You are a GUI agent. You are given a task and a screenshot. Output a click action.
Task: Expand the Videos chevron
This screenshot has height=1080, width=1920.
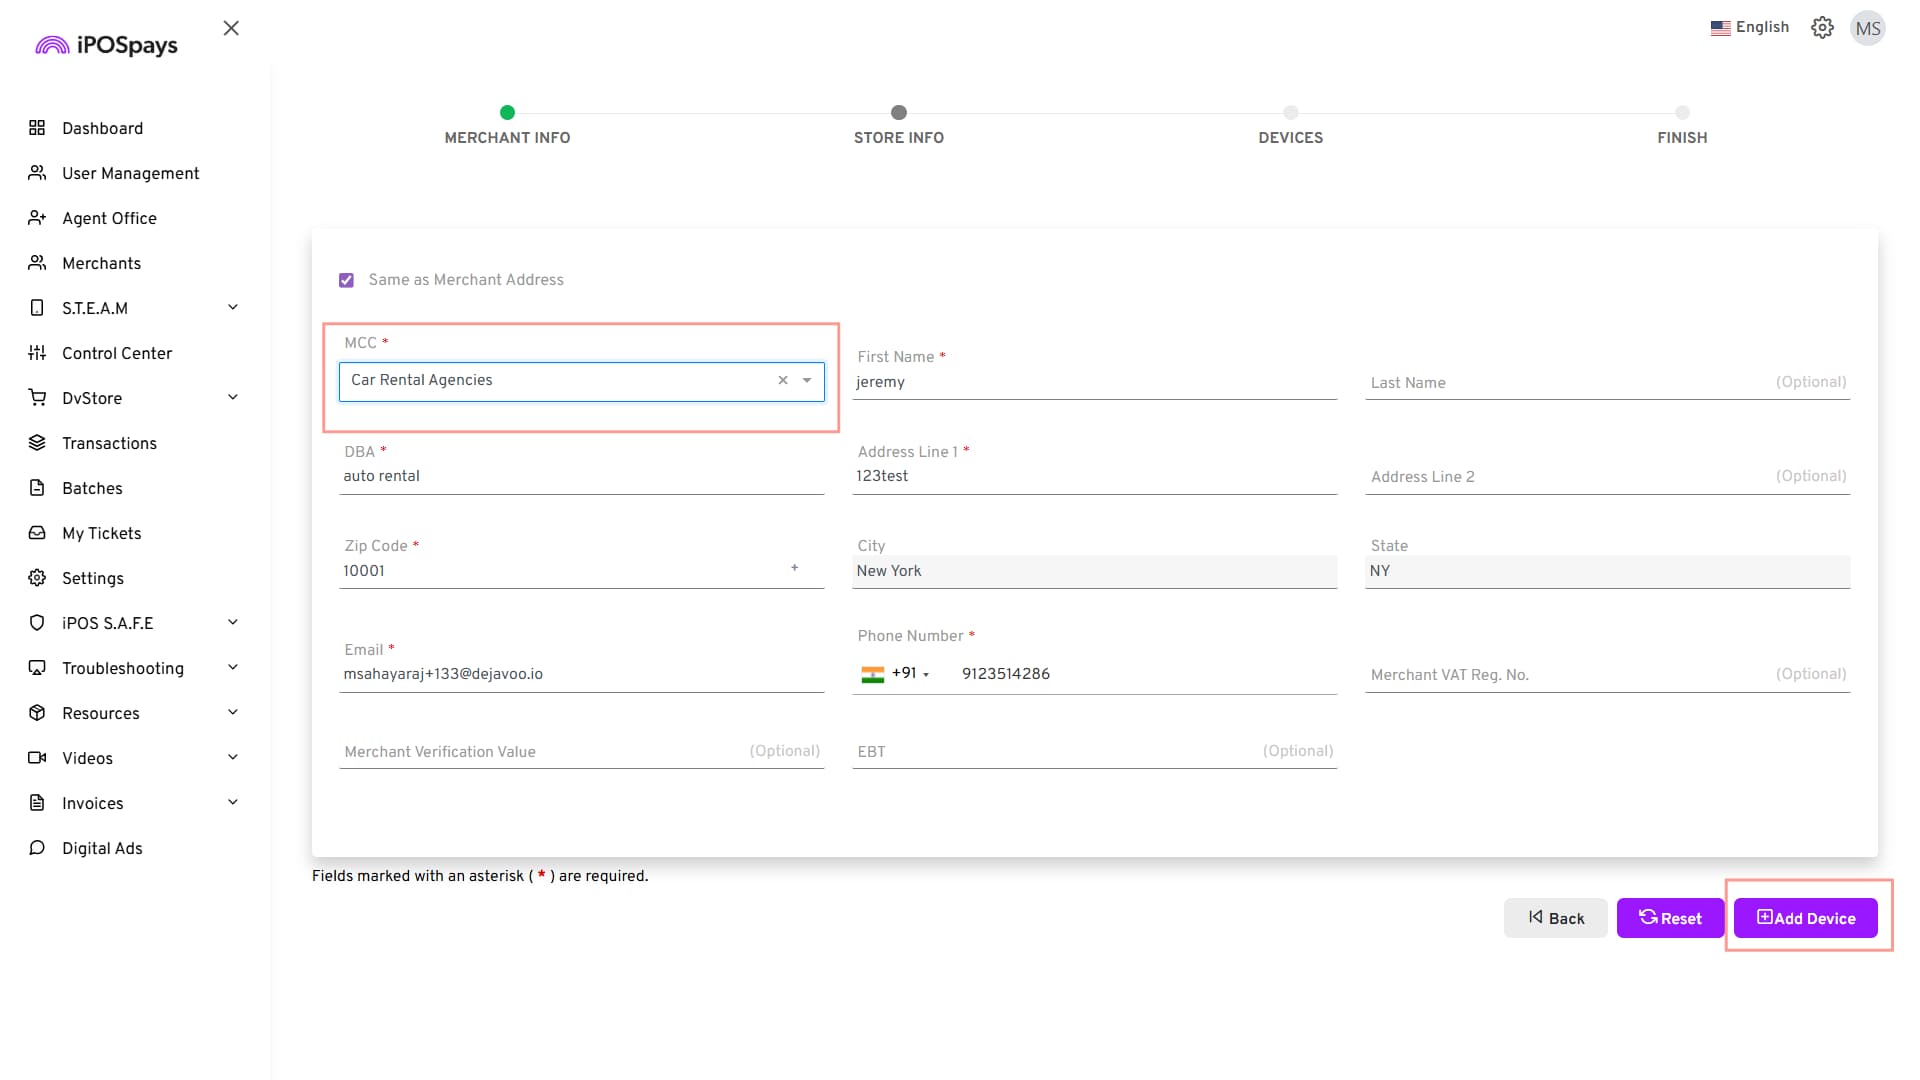(x=233, y=757)
